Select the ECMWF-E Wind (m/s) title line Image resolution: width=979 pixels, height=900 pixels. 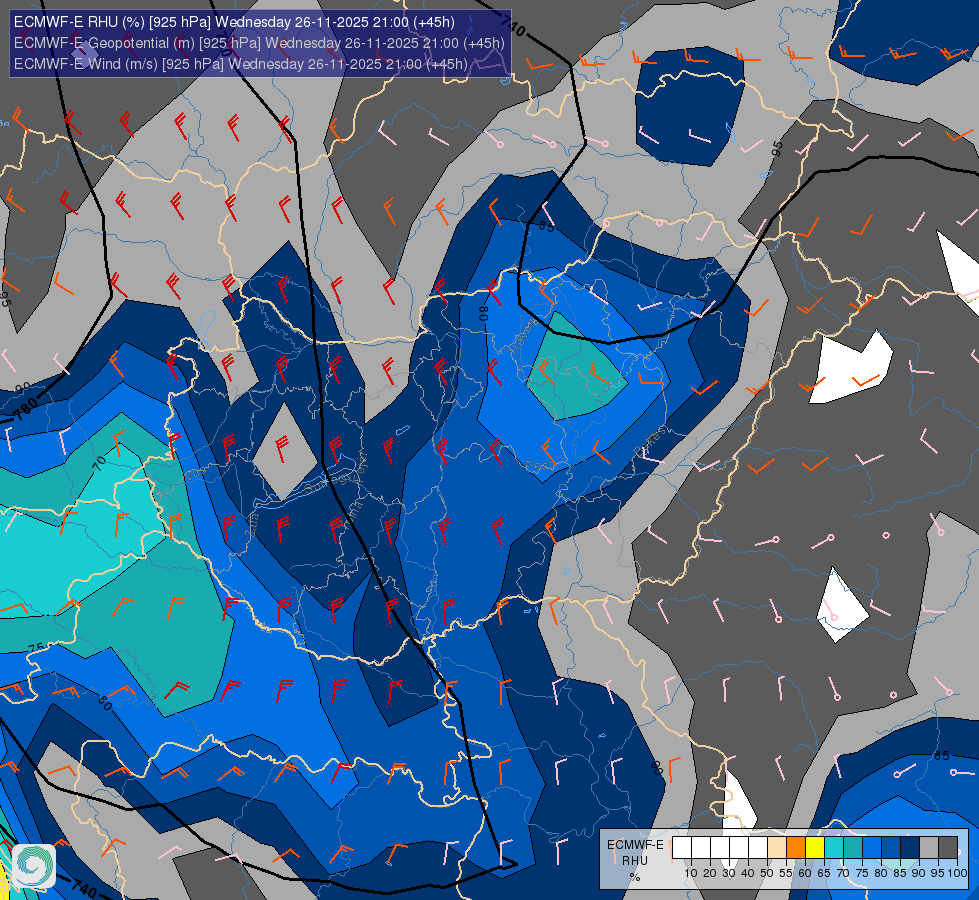click(240, 64)
